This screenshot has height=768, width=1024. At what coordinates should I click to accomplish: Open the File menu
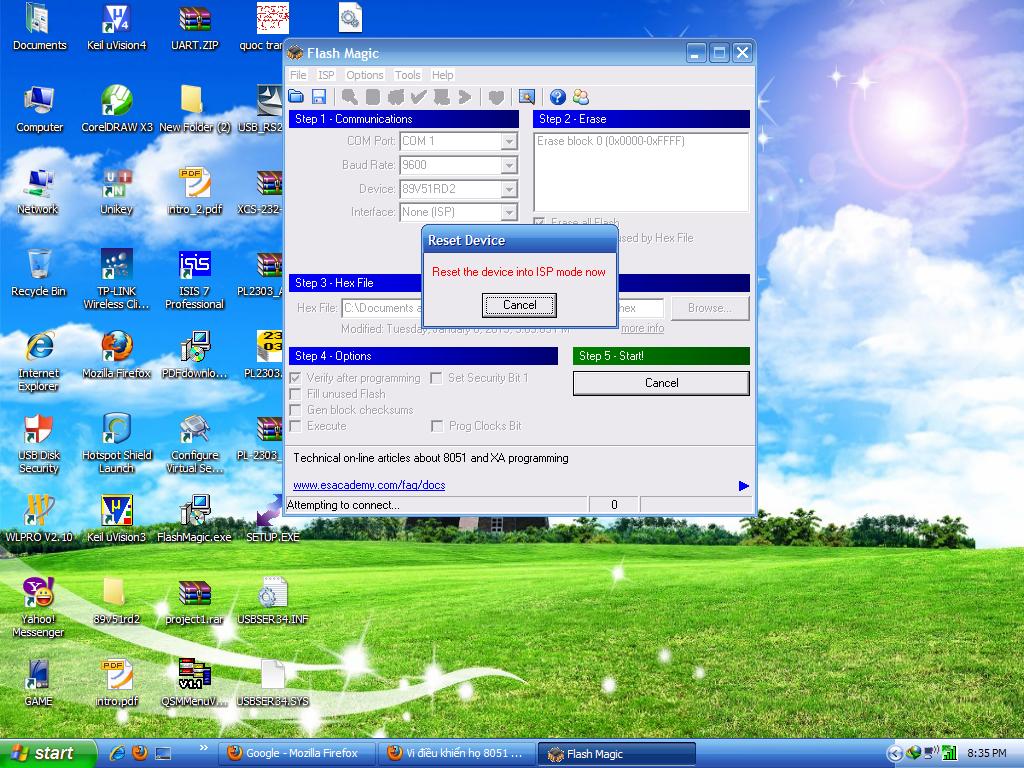click(x=298, y=75)
